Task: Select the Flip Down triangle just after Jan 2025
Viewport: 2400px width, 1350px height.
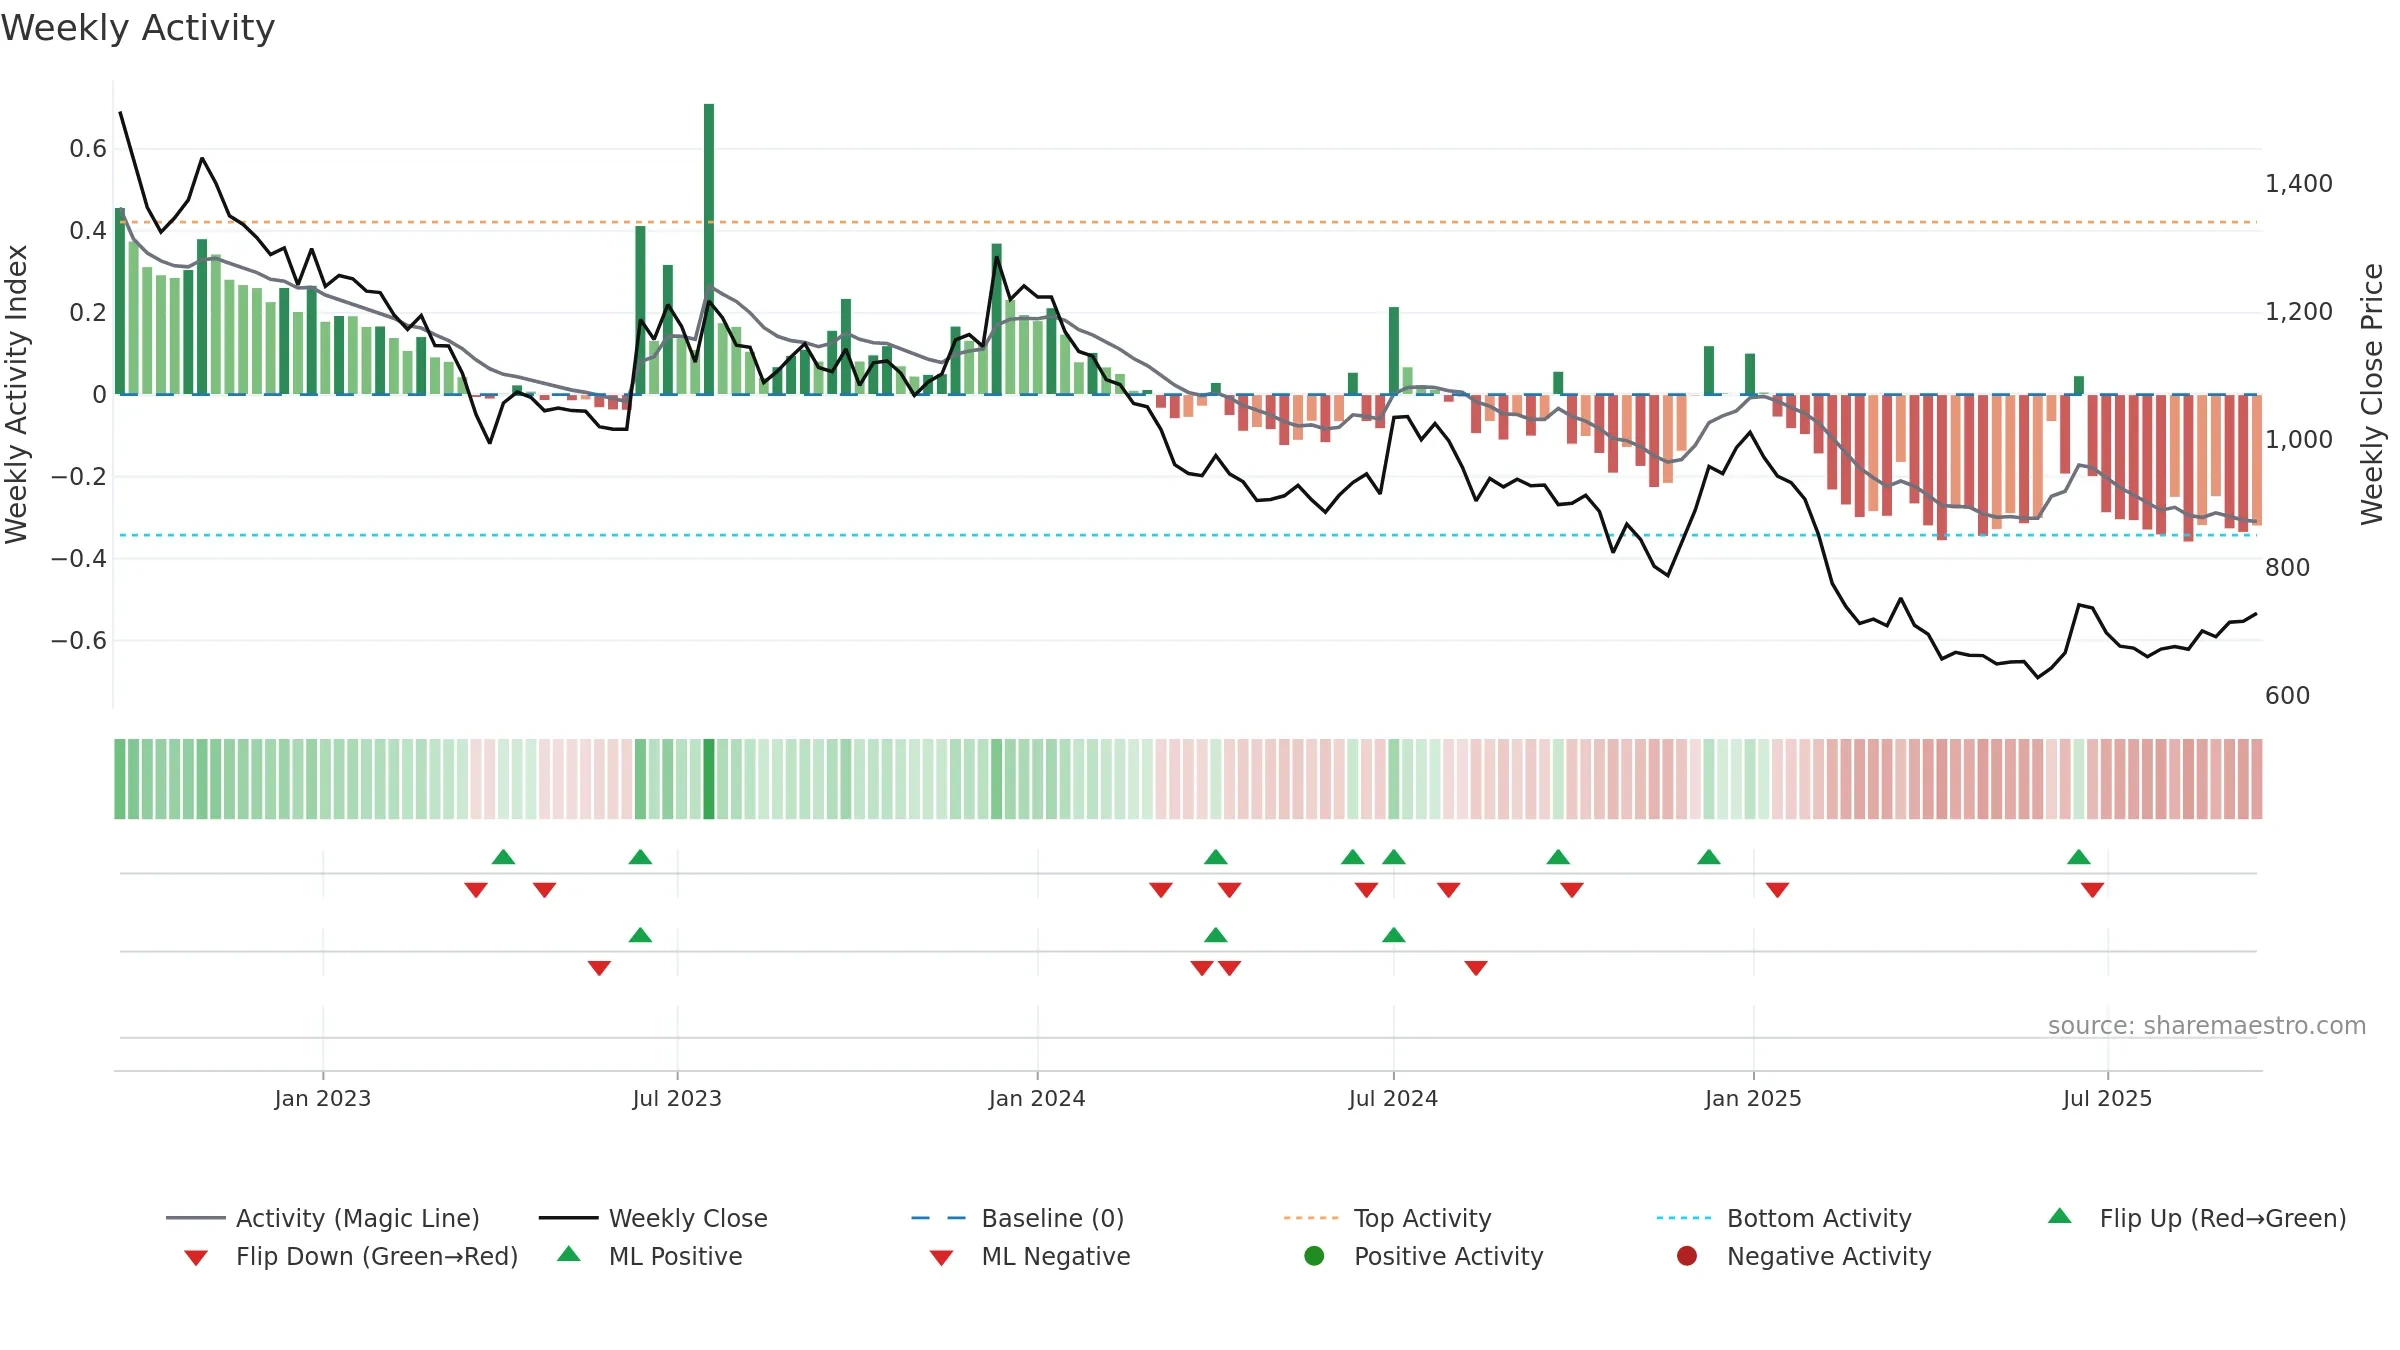Action: pyautogui.click(x=1777, y=889)
